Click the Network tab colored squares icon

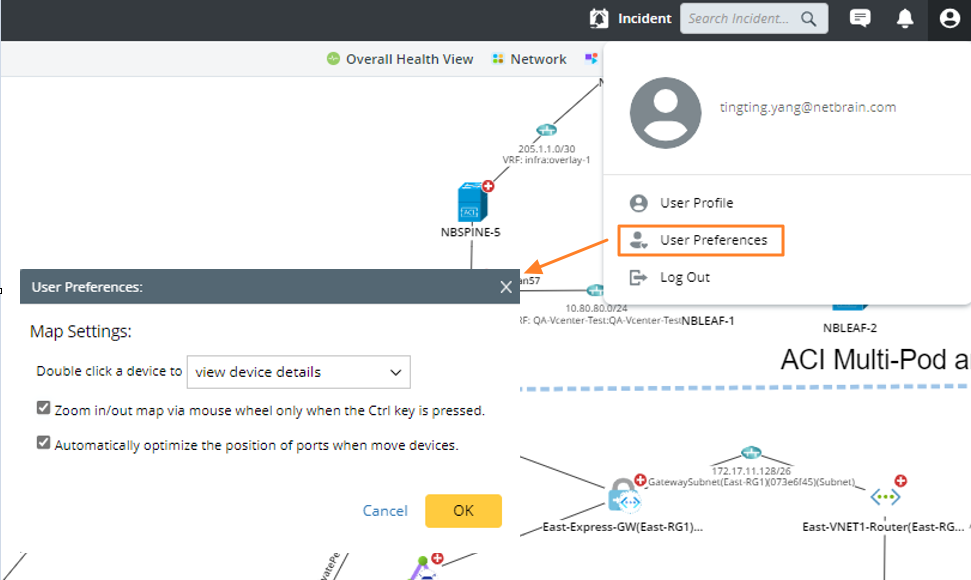(498, 59)
